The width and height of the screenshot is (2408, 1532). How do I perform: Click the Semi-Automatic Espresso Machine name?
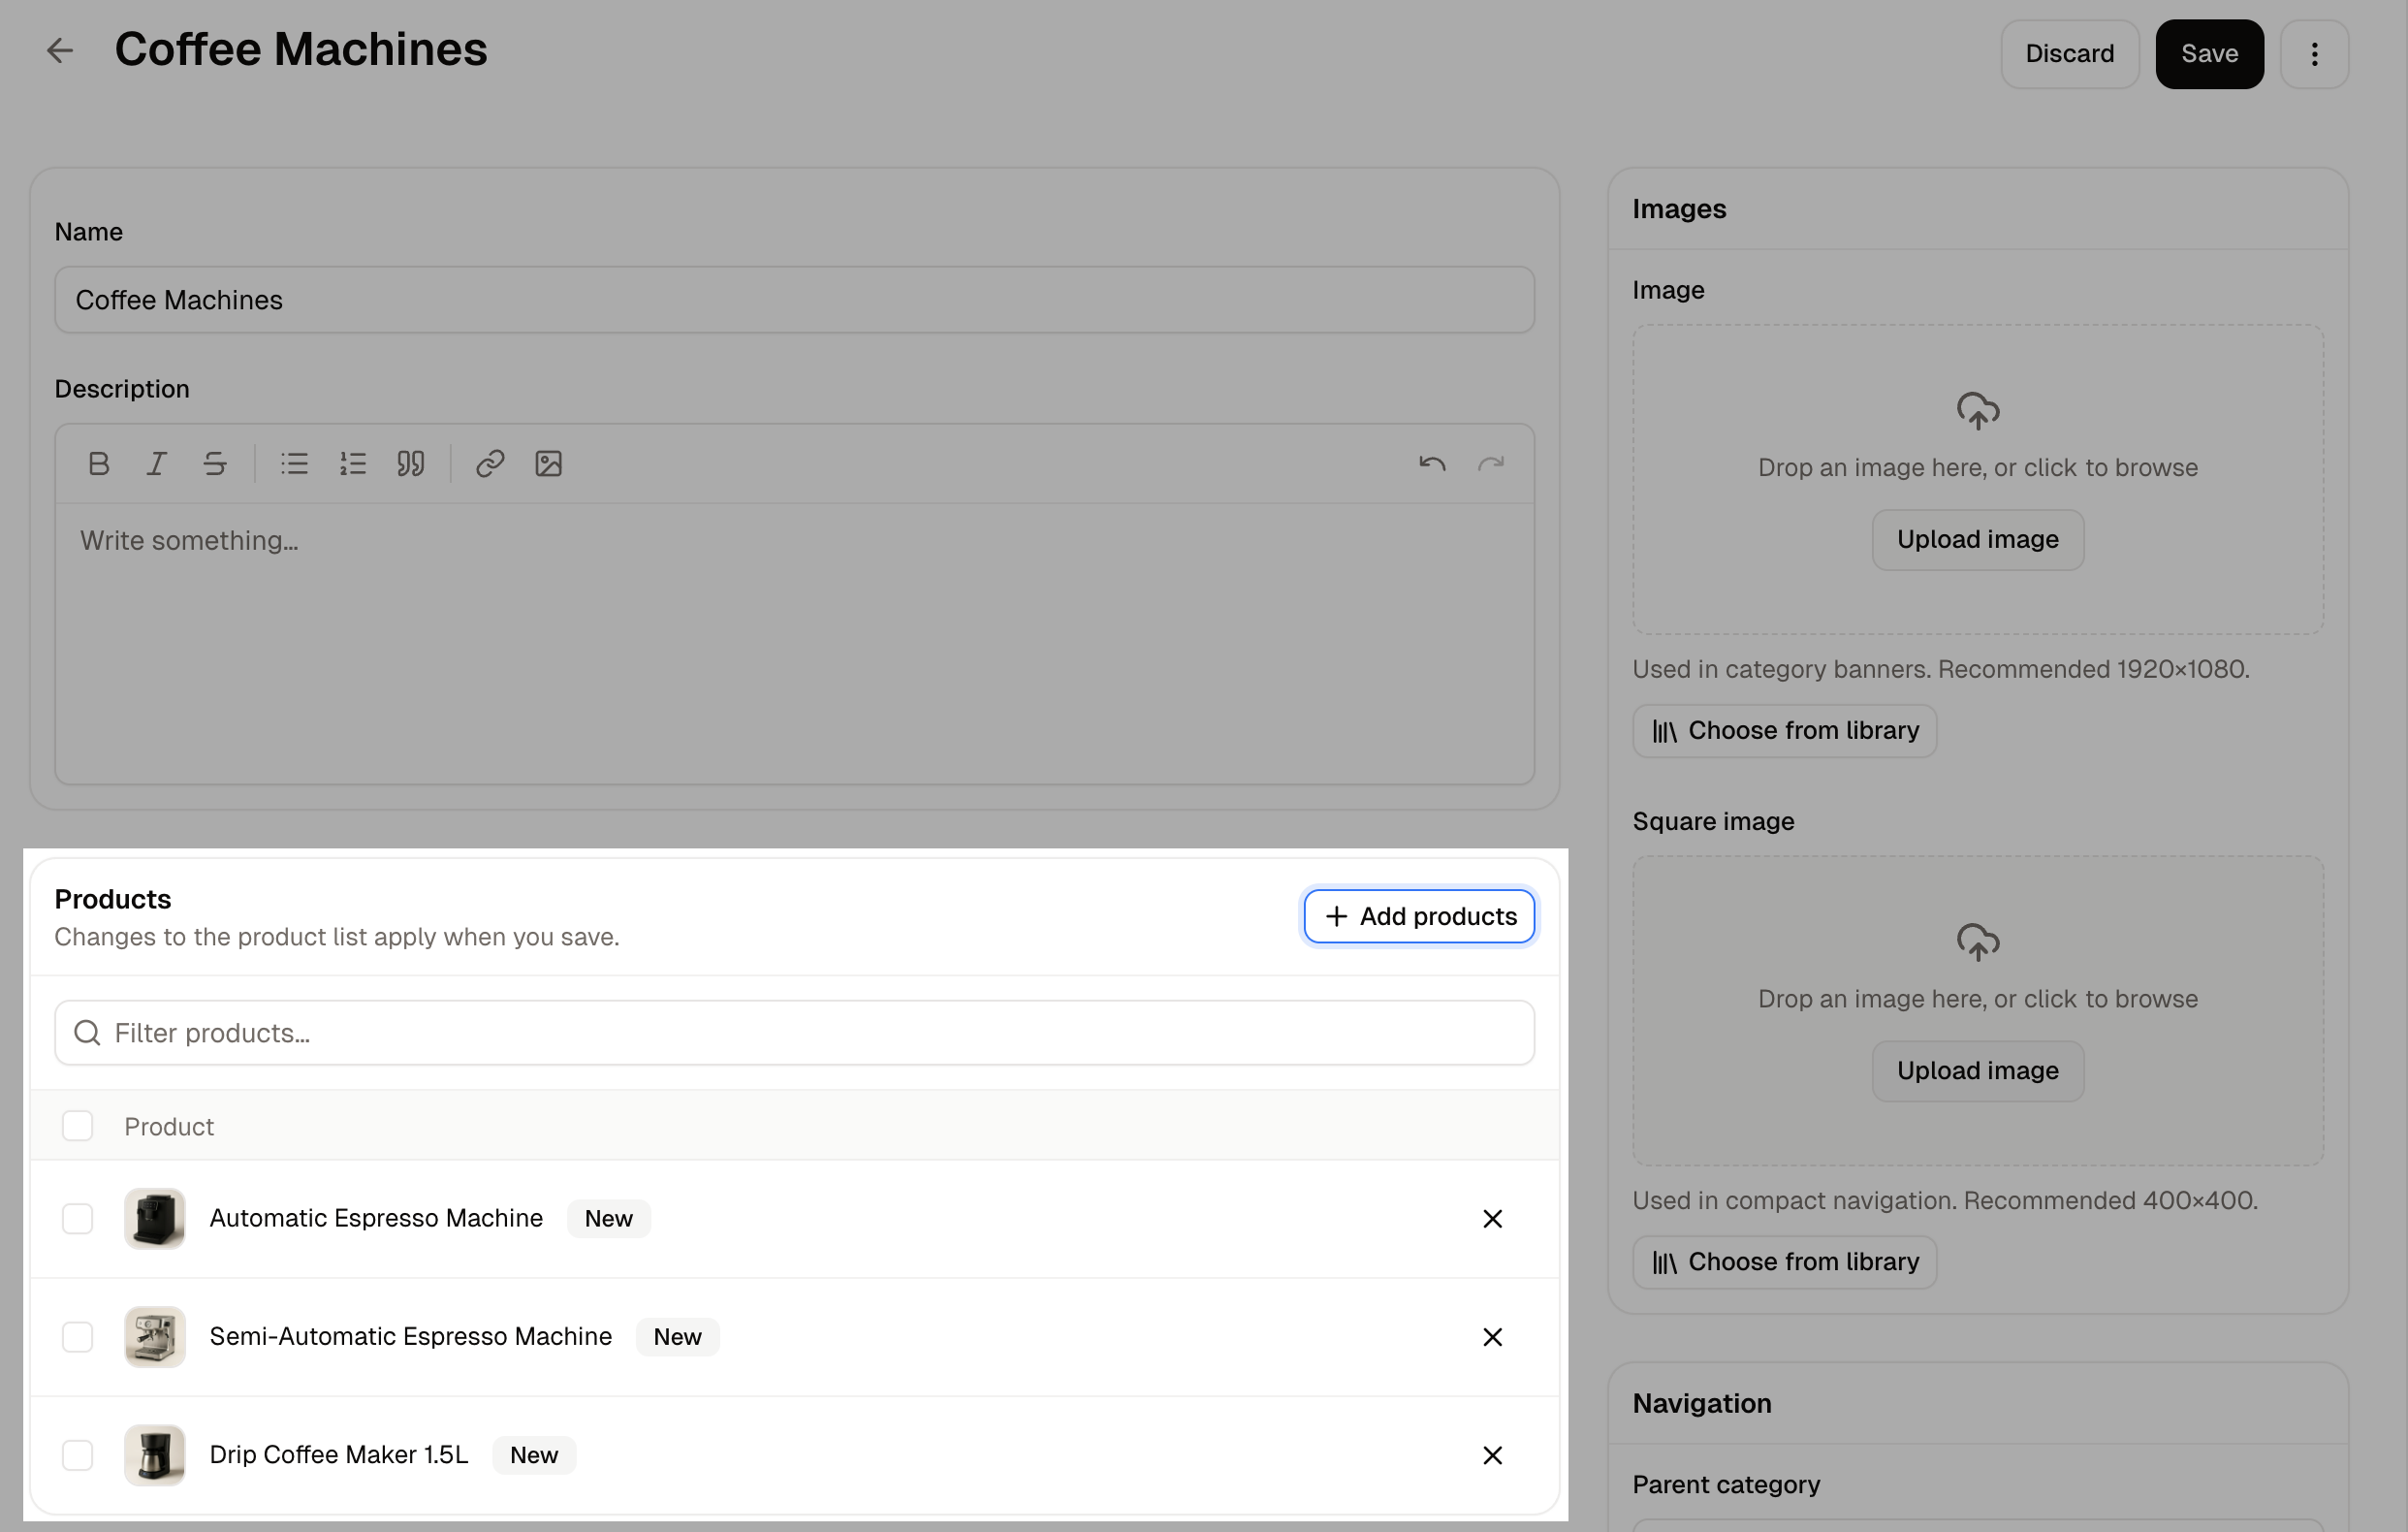pyautogui.click(x=411, y=1337)
